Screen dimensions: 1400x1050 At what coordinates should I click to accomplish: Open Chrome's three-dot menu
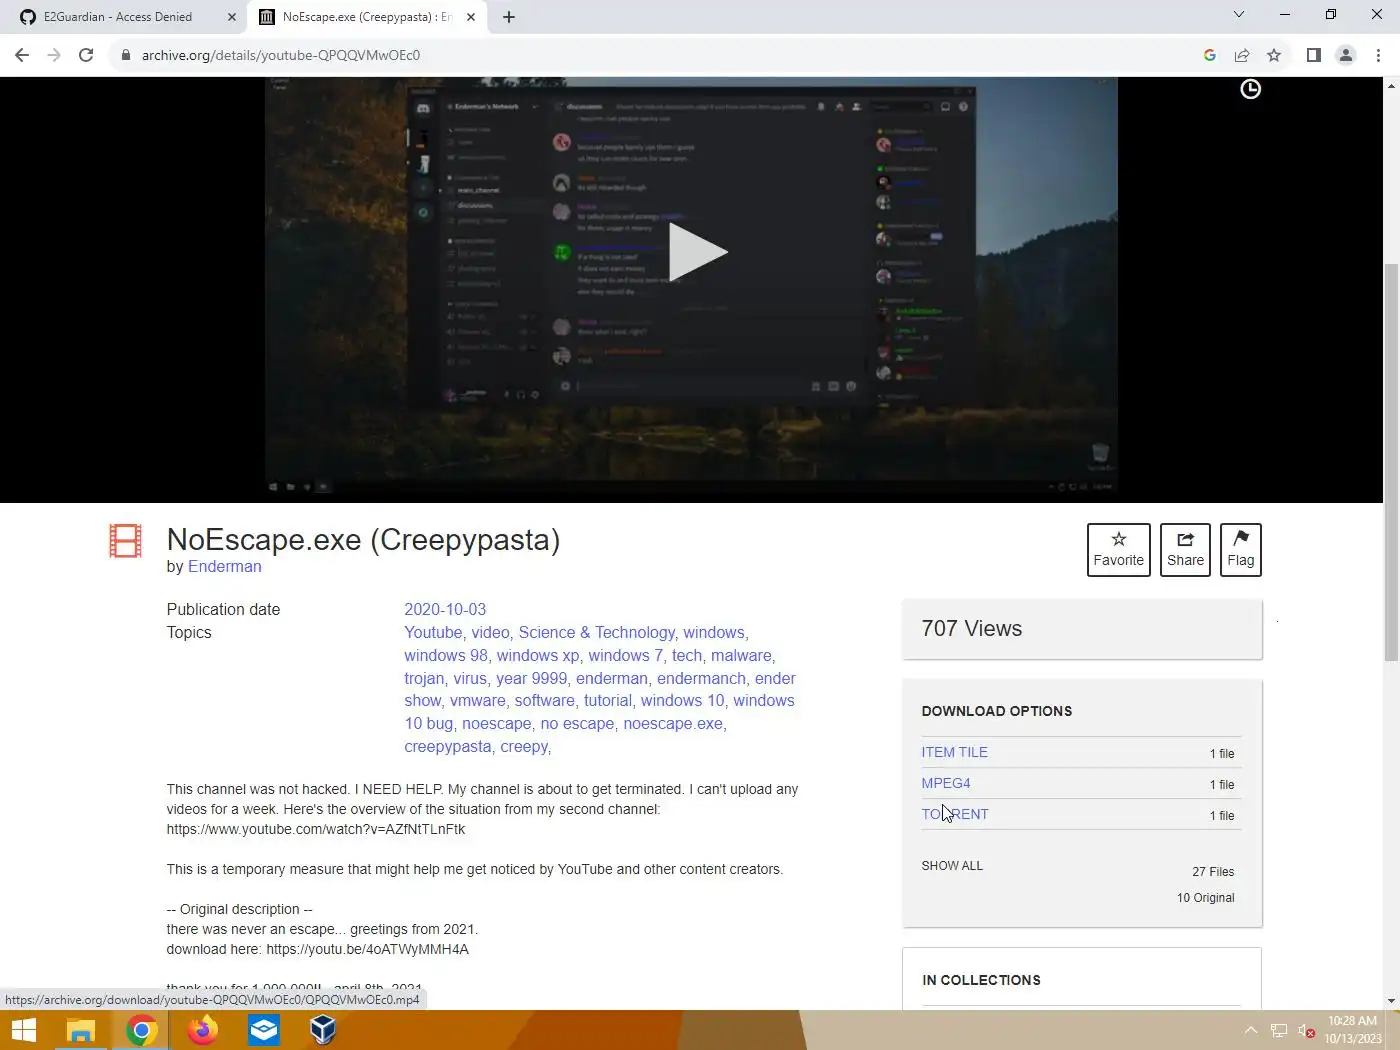[1378, 55]
